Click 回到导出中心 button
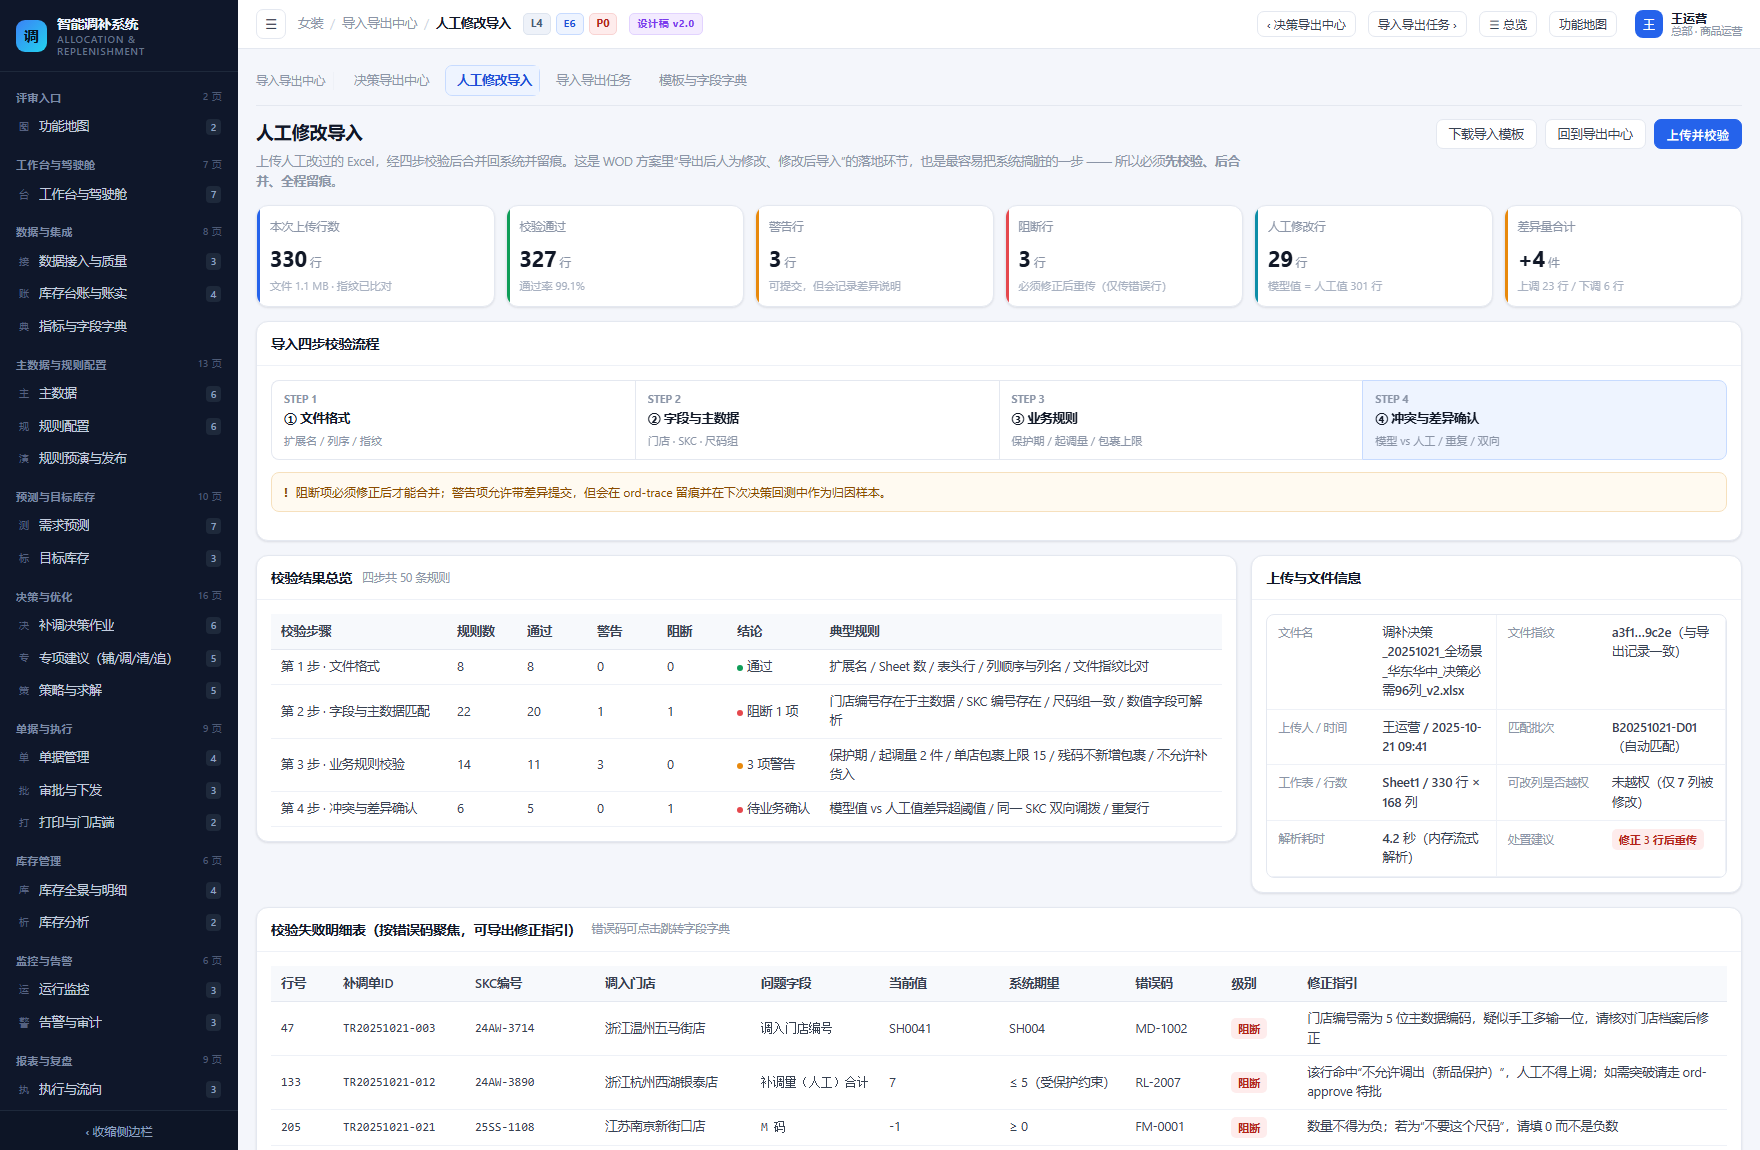Image resolution: width=1760 pixels, height=1150 pixels. 1594,134
